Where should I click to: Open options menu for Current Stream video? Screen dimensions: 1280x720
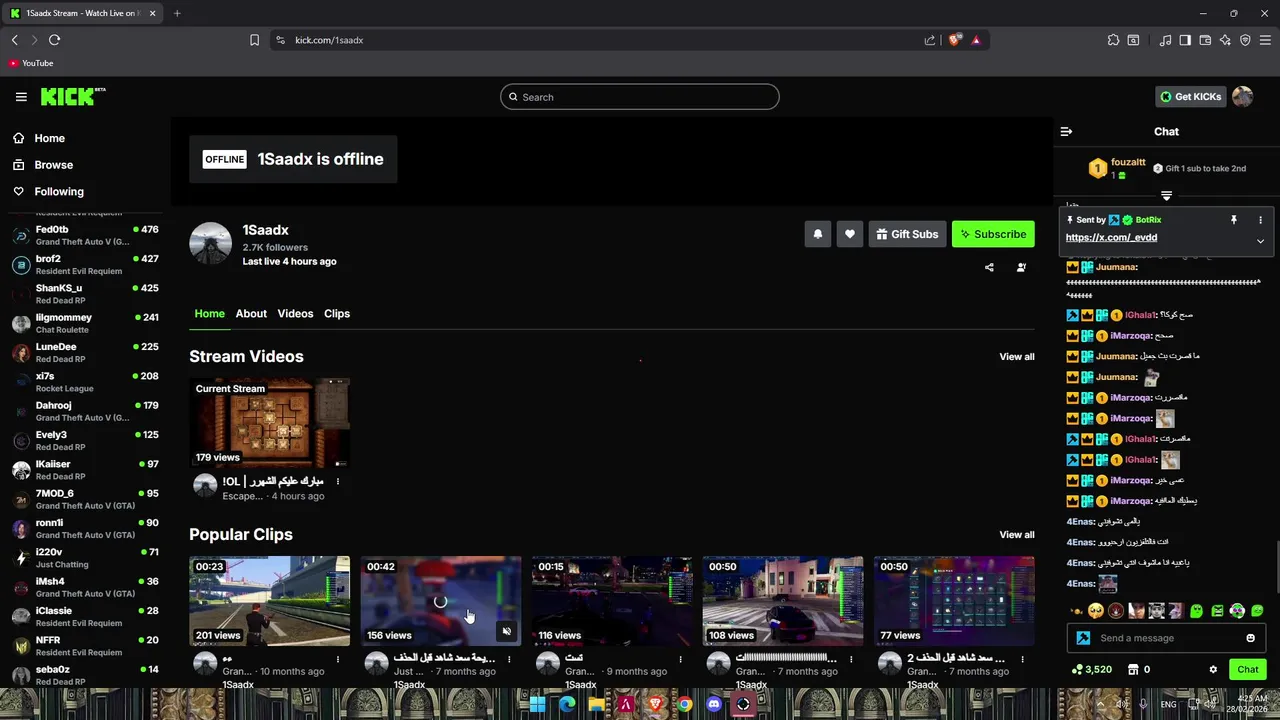click(337, 482)
